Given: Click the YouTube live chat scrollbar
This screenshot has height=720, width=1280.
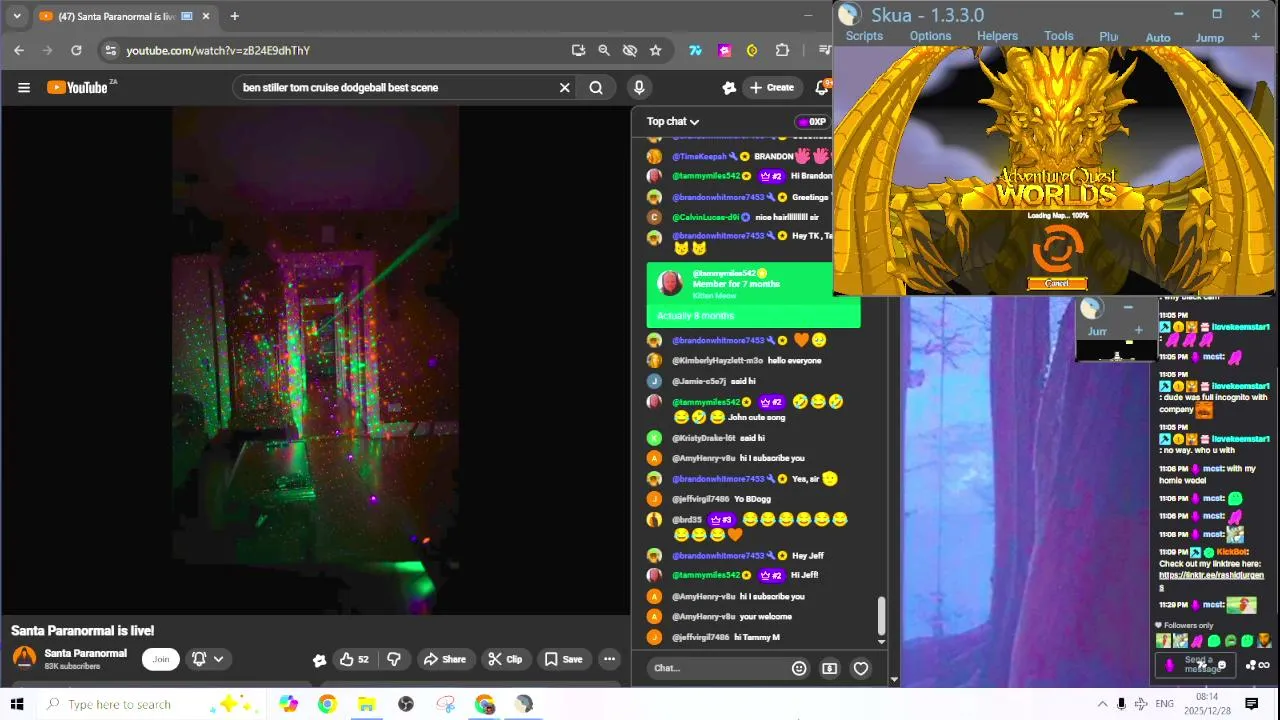Looking at the screenshot, I should coord(881,616).
